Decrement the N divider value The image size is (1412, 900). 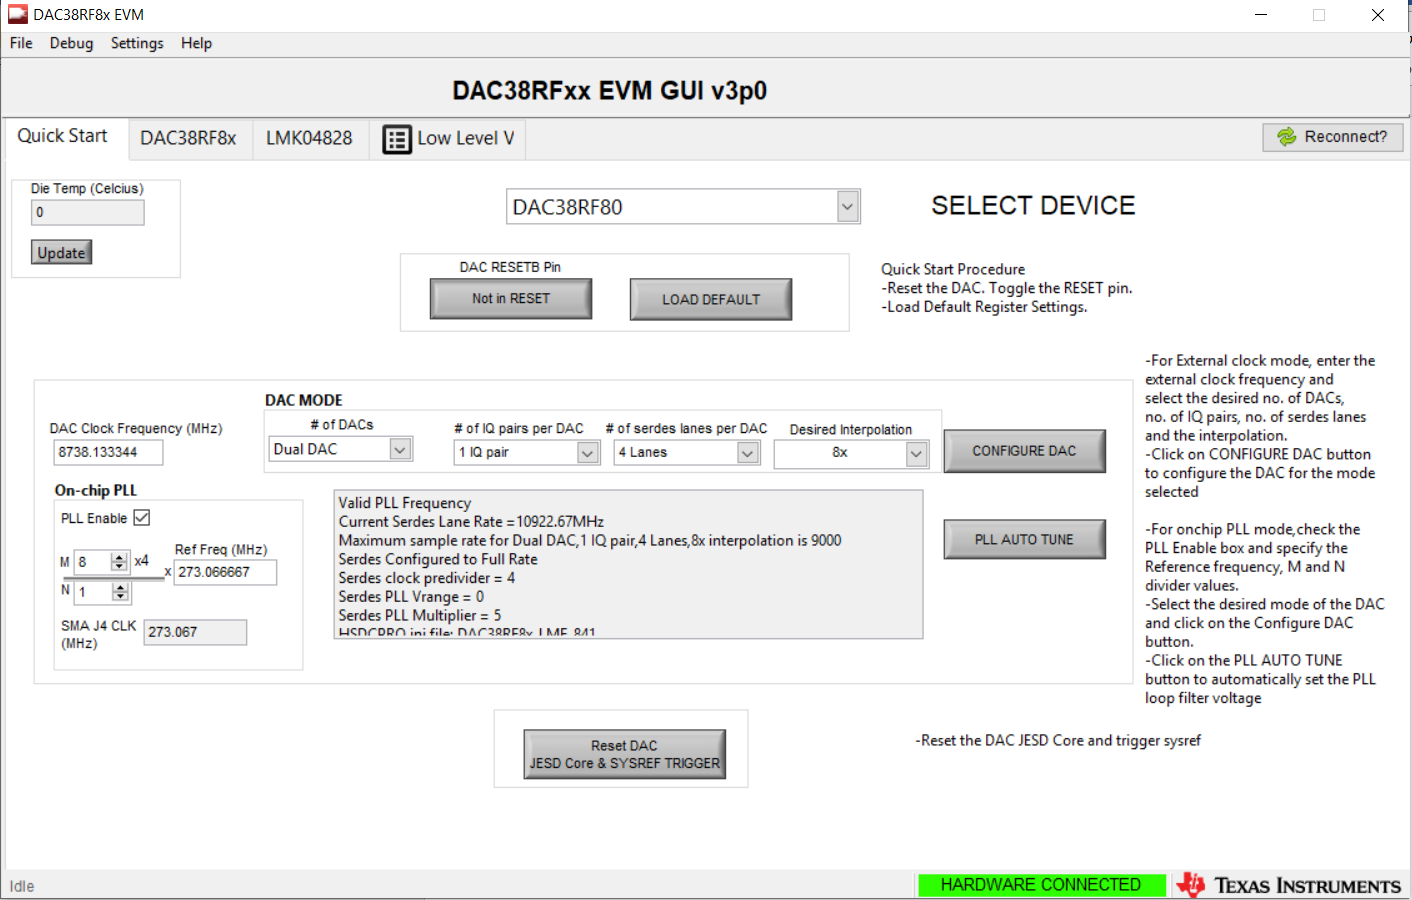(121, 597)
